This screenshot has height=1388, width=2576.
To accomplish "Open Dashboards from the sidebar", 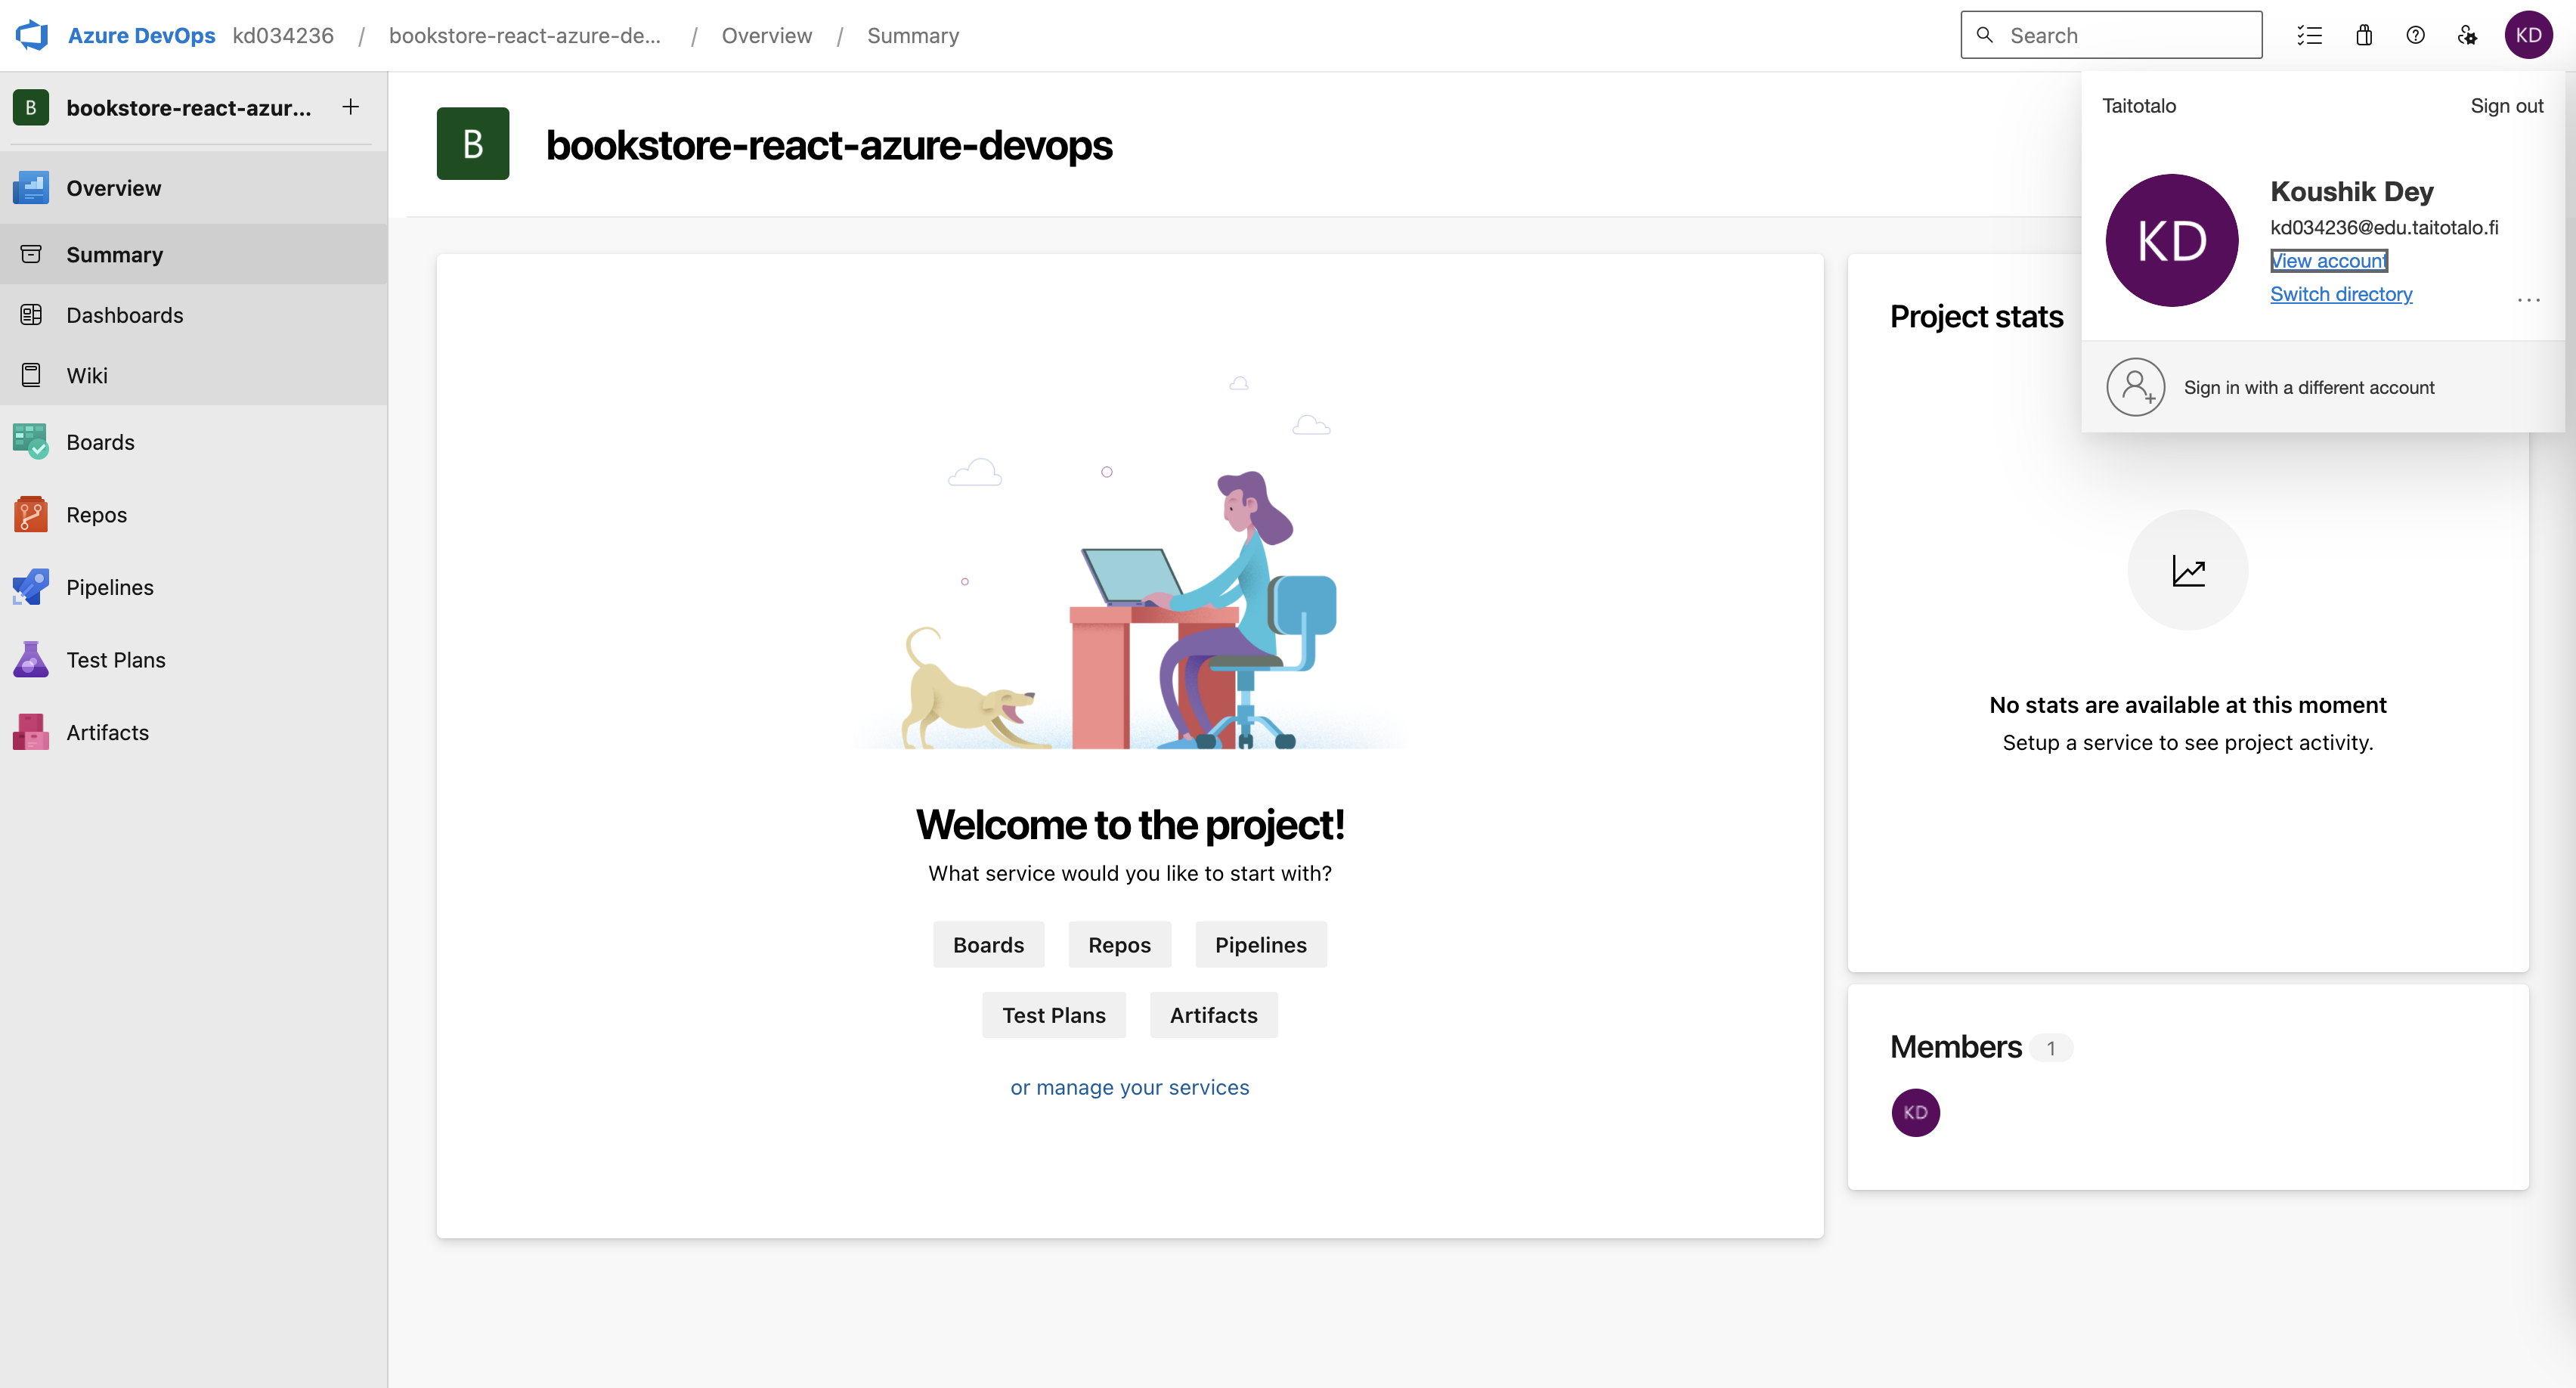I will click(x=124, y=314).
